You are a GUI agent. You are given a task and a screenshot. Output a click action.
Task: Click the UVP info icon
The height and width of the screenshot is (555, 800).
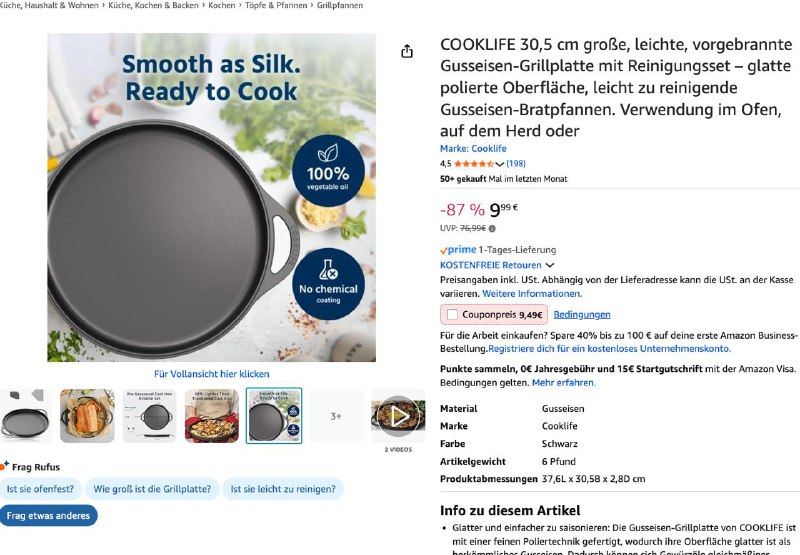pyautogui.click(x=492, y=228)
